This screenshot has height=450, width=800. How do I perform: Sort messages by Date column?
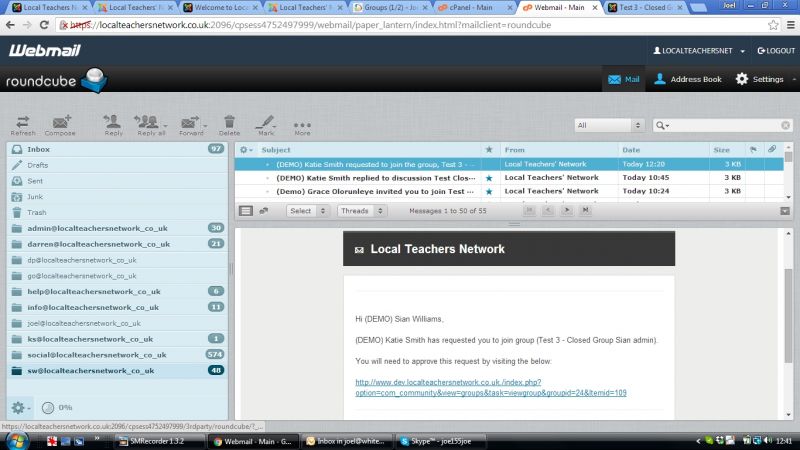point(631,149)
